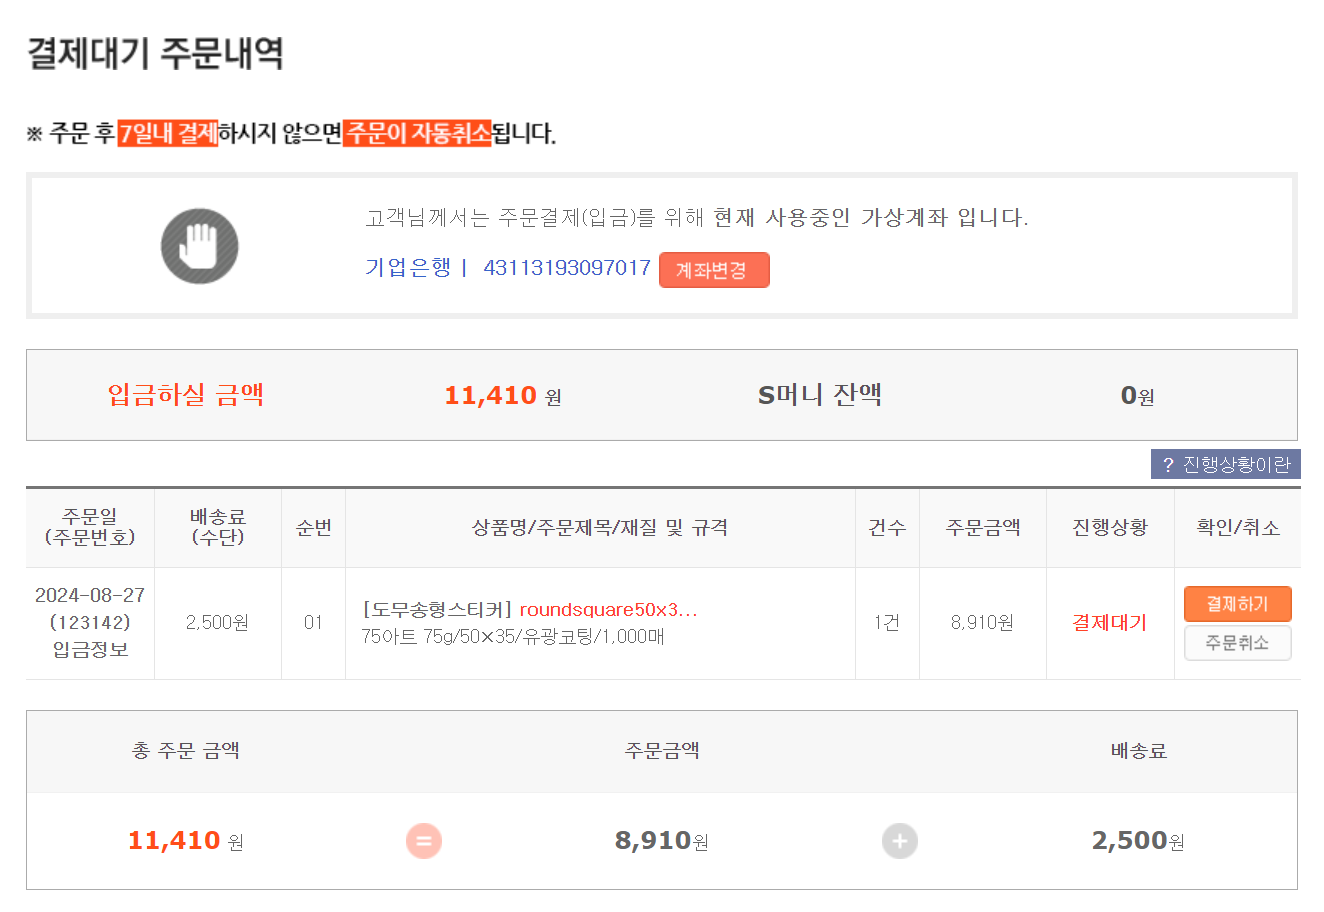Image resolution: width=1324 pixels, height=912 pixels.
Task: Click the gray hand stop icon
Action: point(200,246)
